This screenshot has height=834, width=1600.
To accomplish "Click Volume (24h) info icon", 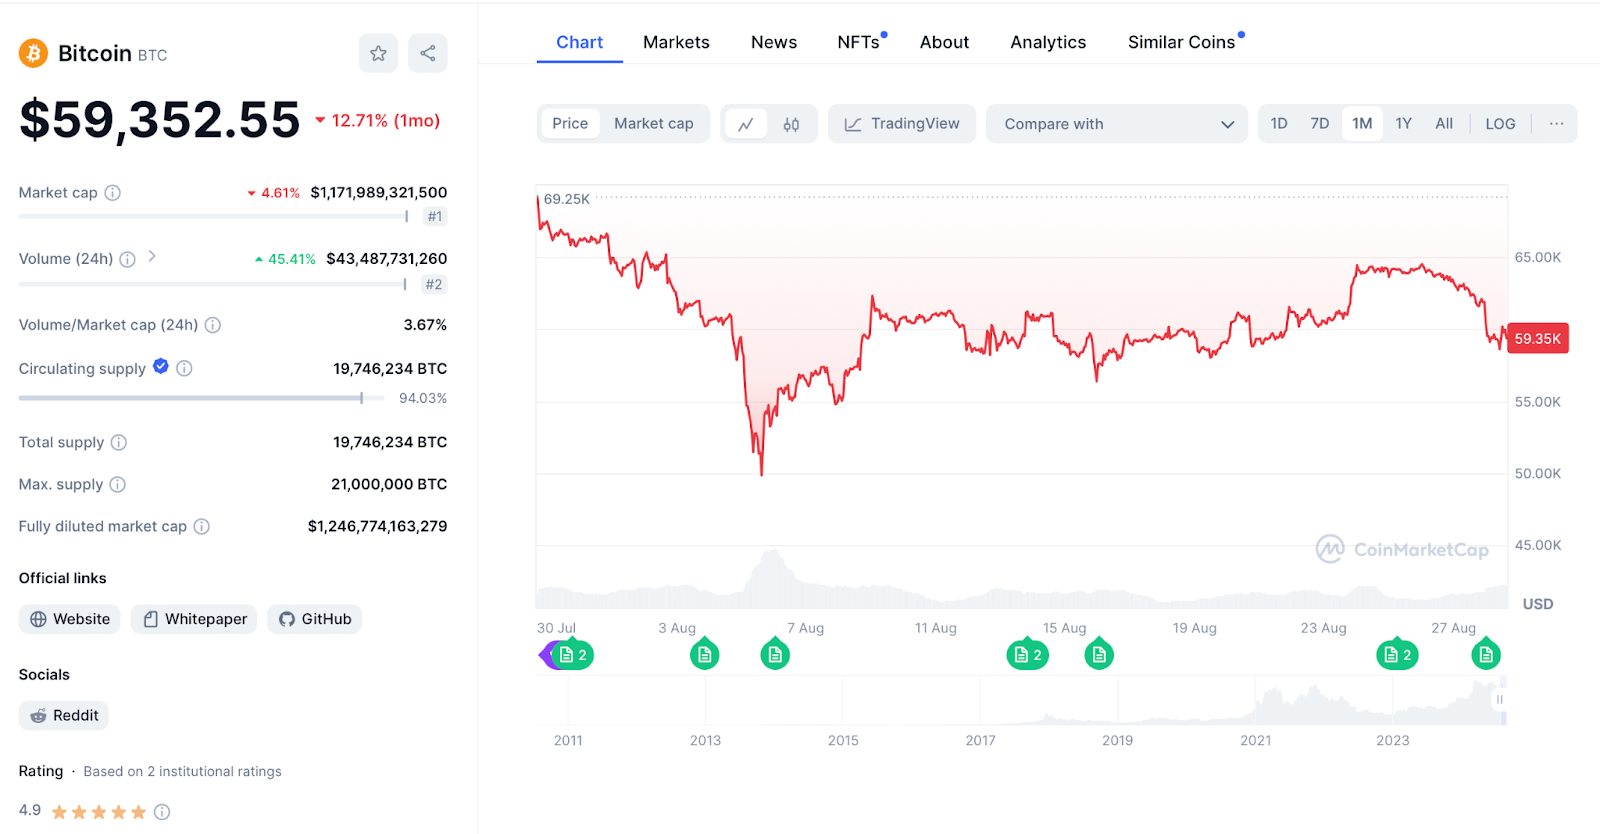I will (128, 259).
